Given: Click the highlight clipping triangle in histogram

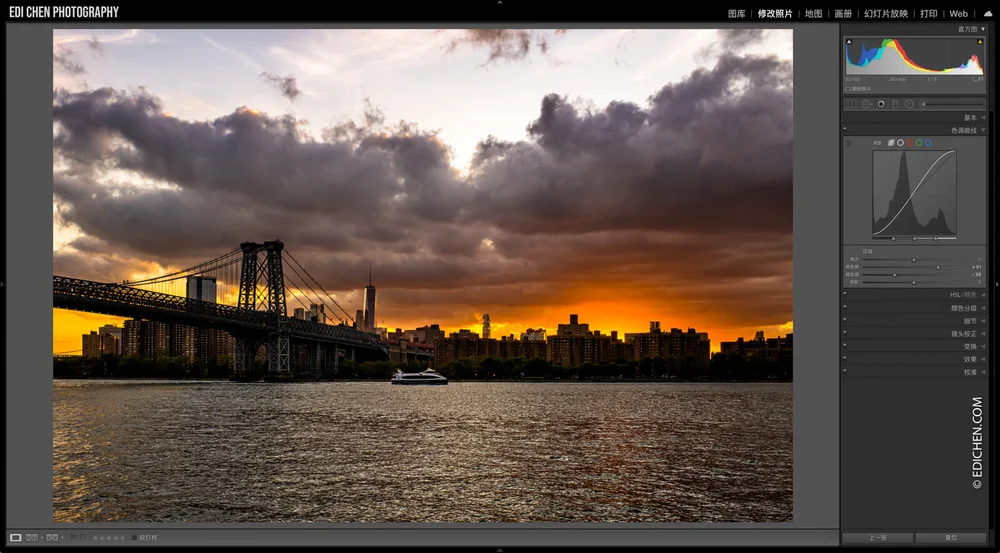Looking at the screenshot, I should 980,41.
